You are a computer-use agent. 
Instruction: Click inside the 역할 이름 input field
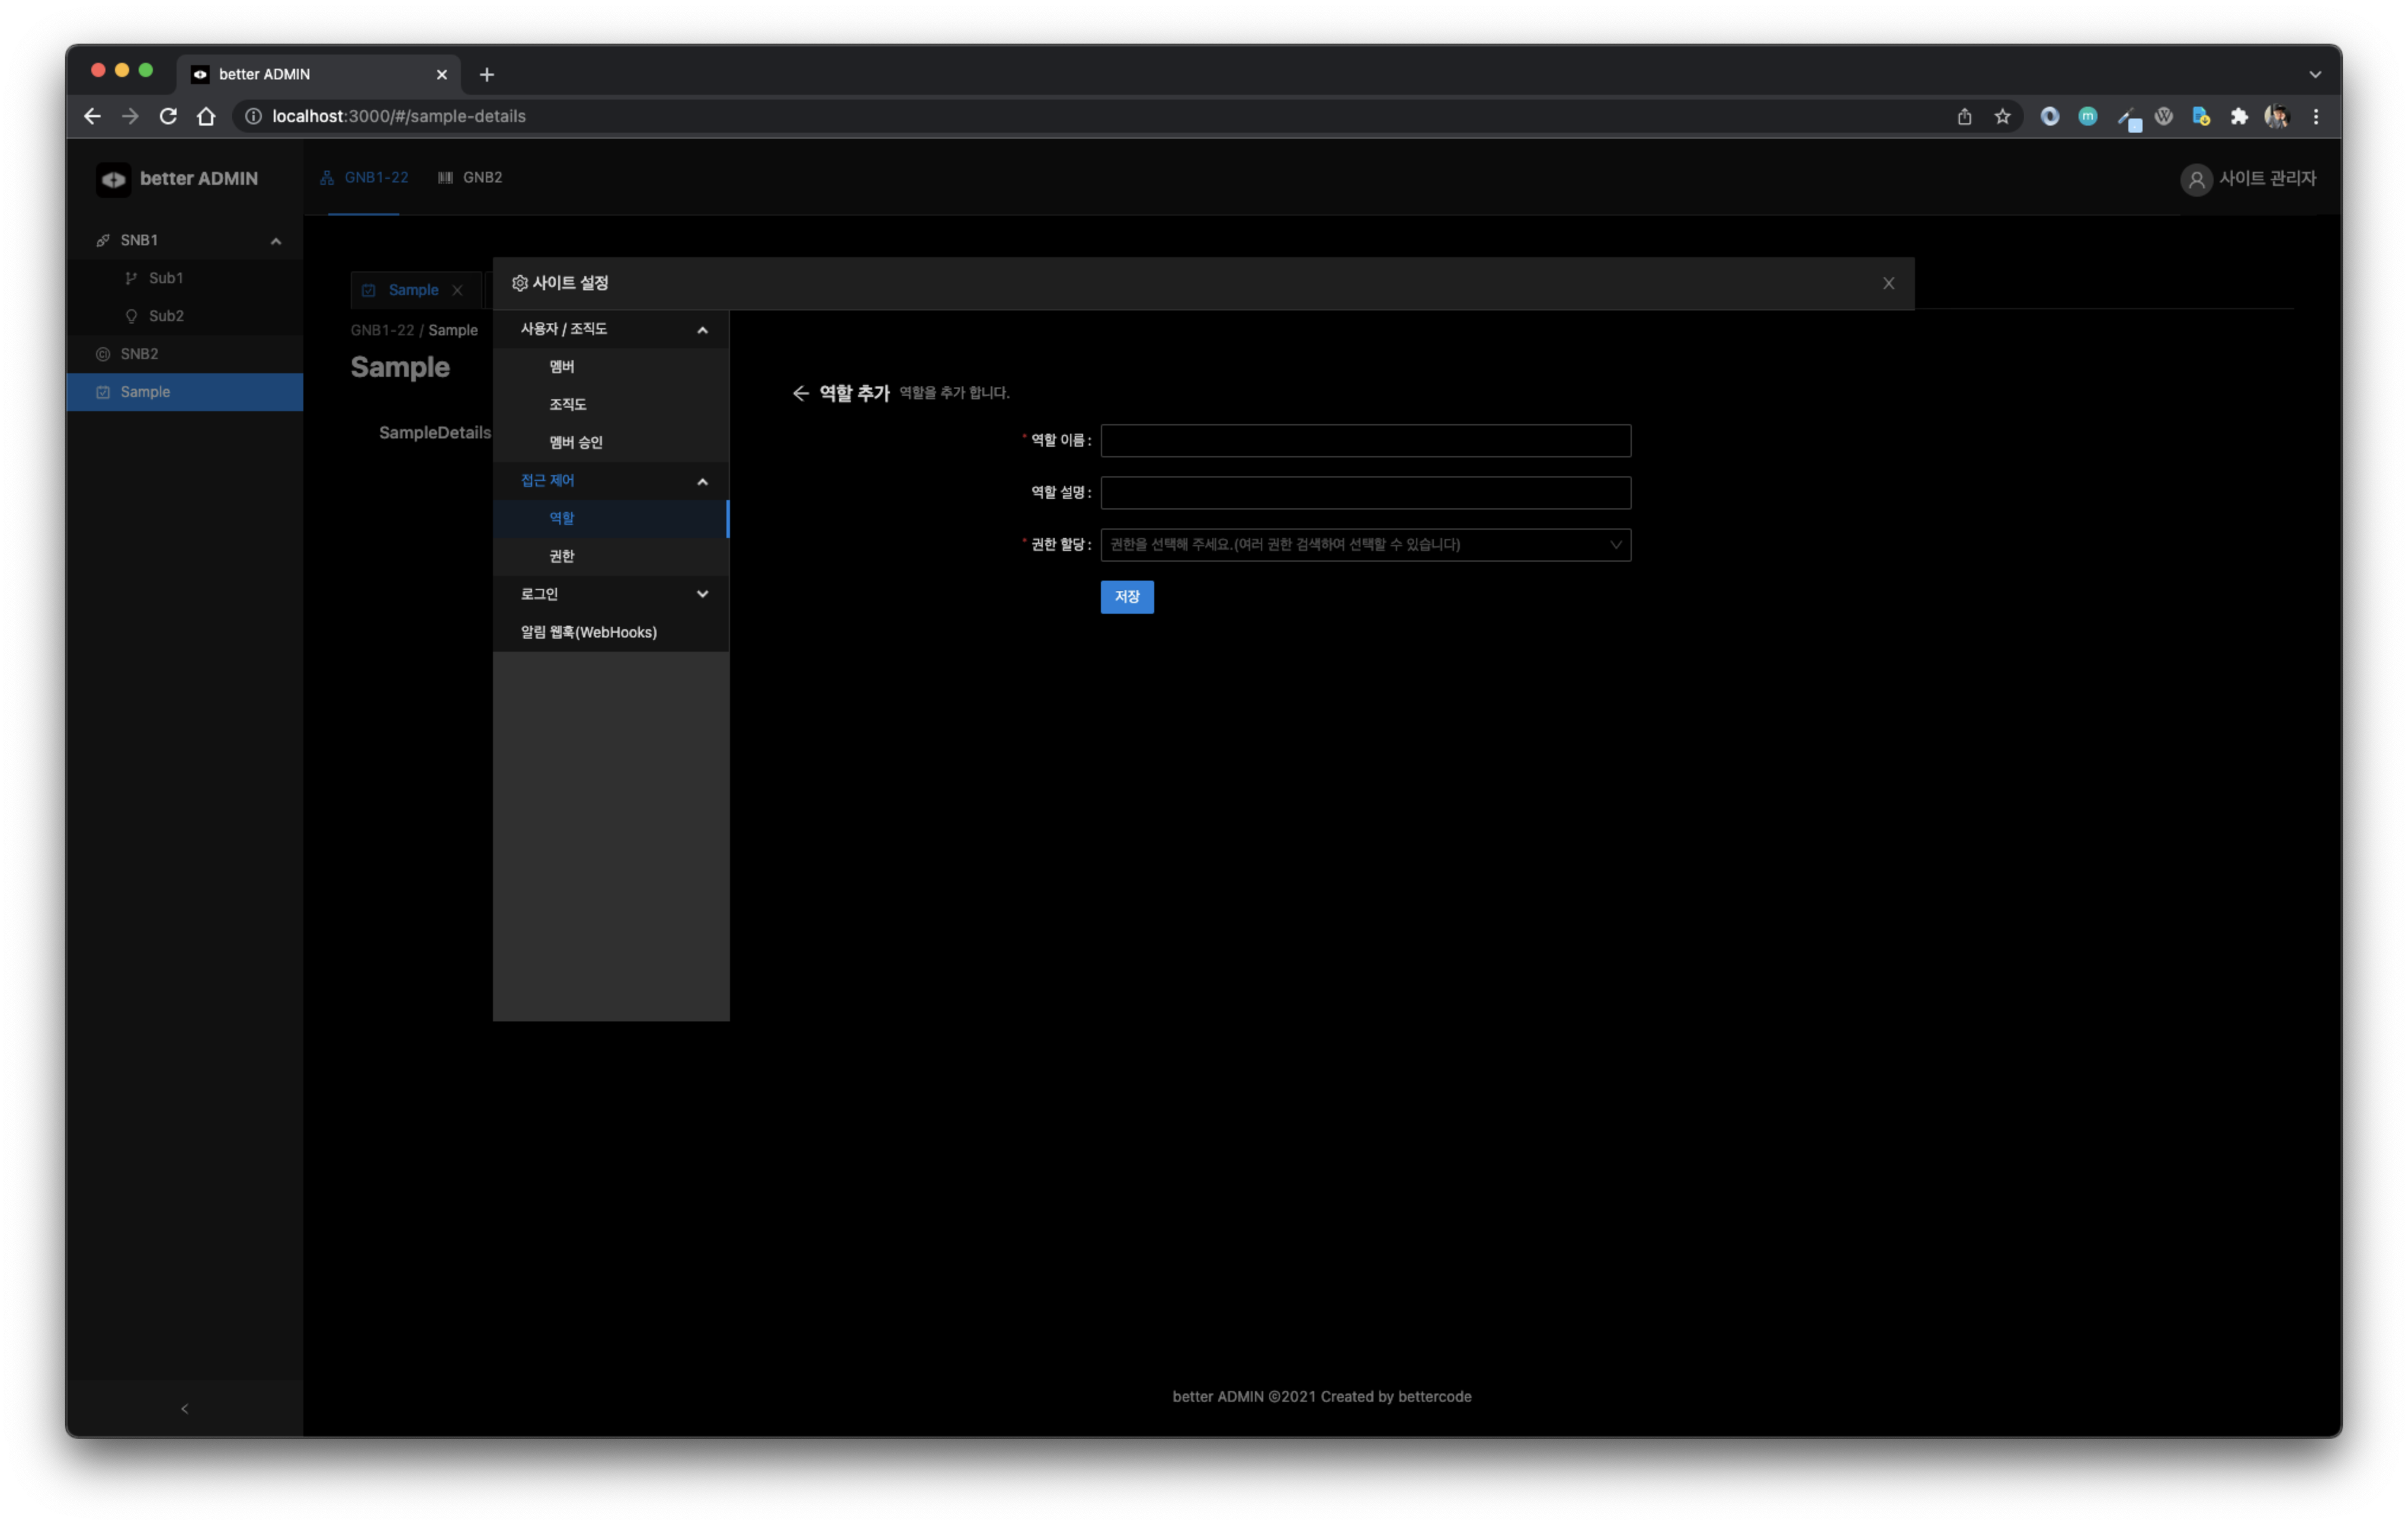(1364, 441)
